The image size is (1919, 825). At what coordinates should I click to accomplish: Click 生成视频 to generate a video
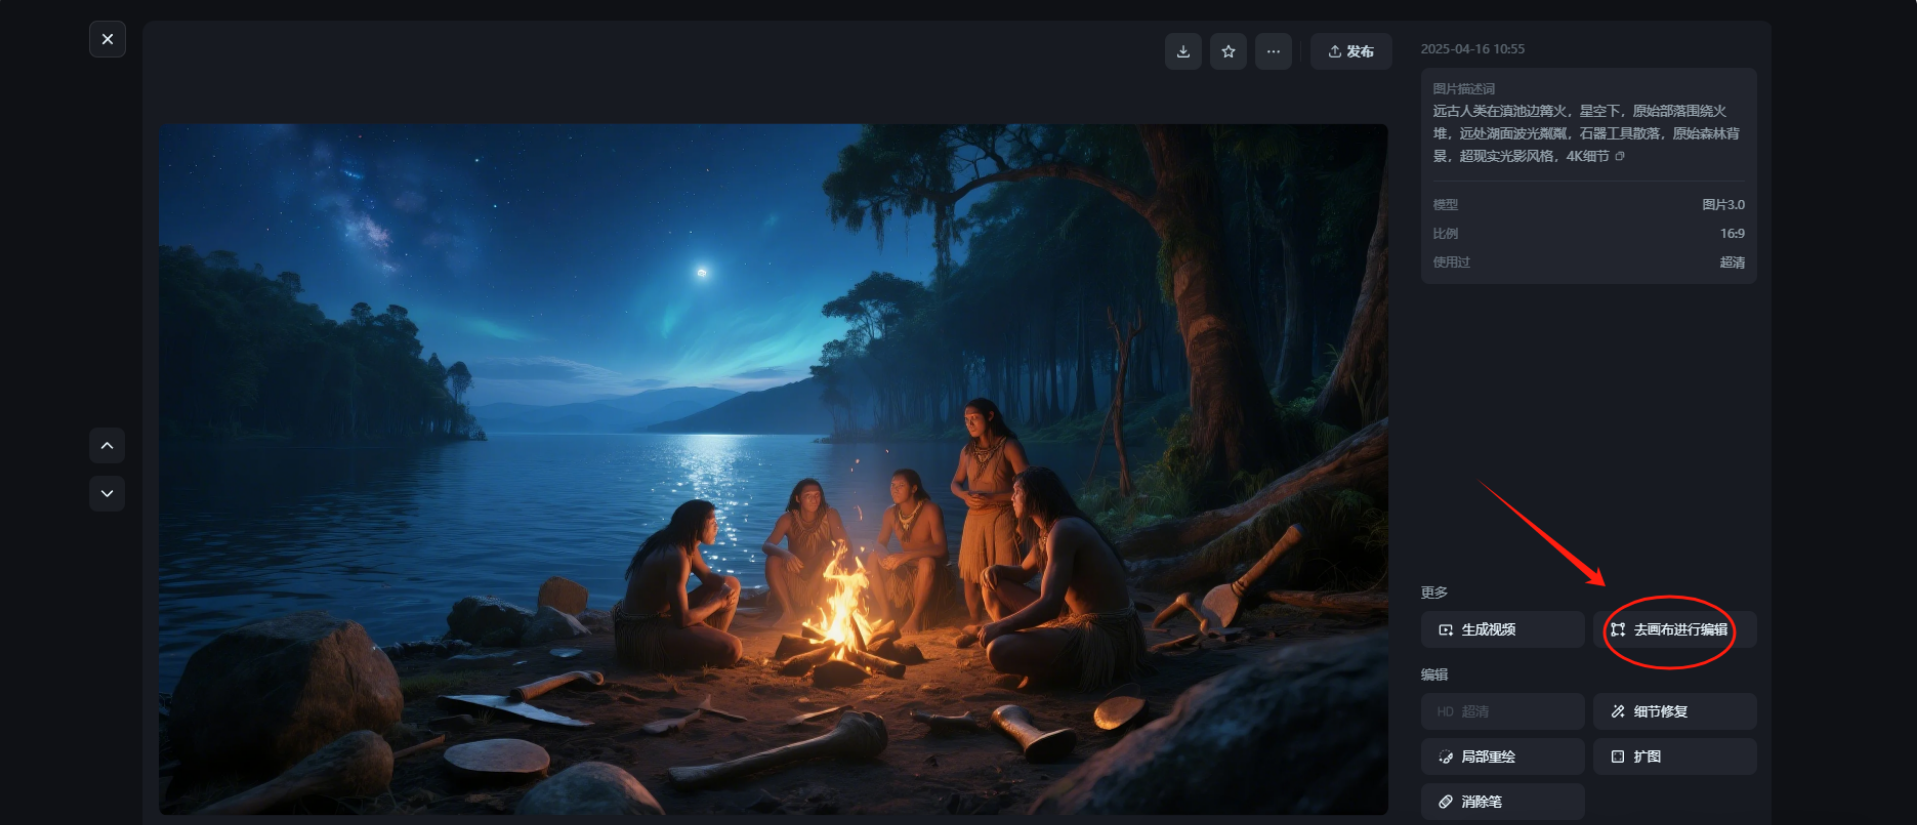(x=1503, y=630)
